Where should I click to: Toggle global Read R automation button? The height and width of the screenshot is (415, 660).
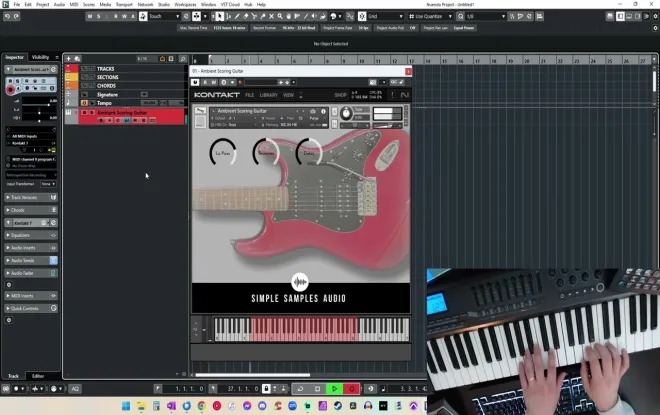[x=116, y=16]
